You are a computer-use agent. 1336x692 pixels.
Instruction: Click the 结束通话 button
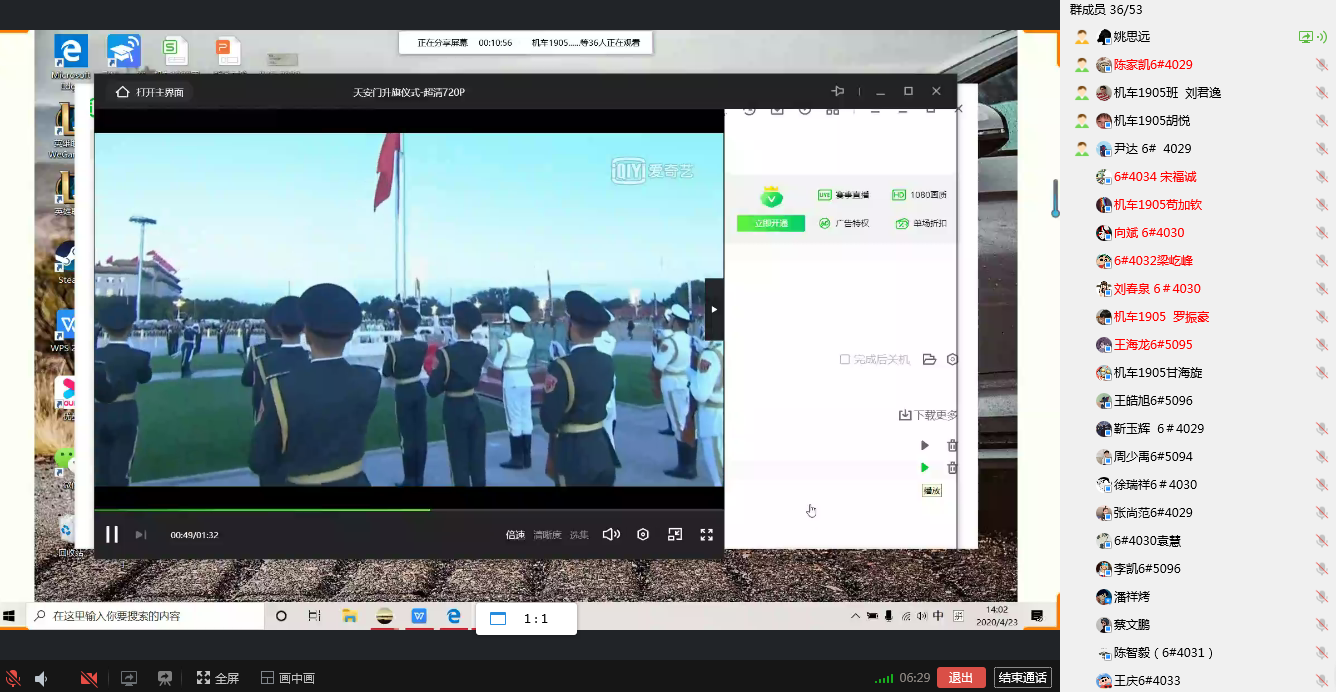click(x=1023, y=678)
